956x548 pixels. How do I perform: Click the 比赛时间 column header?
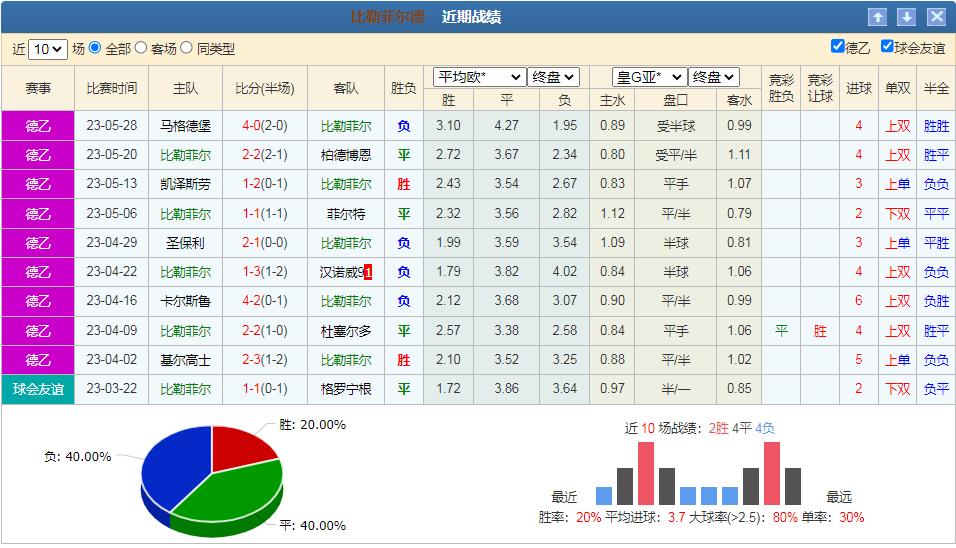(112, 88)
